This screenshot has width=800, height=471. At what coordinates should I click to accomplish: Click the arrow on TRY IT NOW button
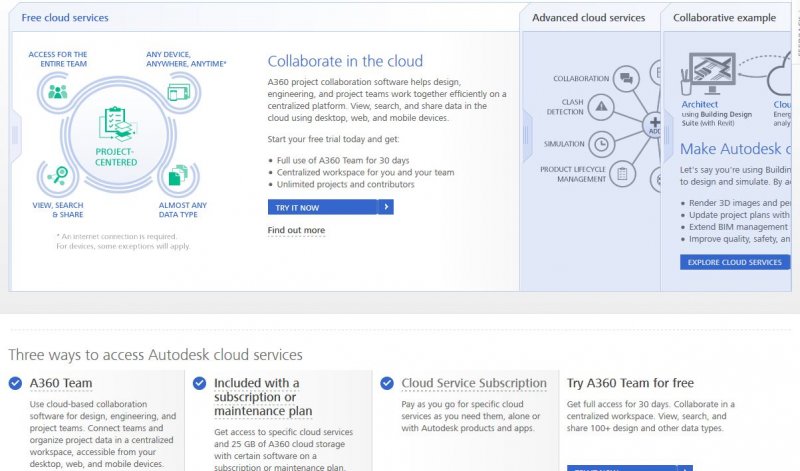tap(386, 207)
